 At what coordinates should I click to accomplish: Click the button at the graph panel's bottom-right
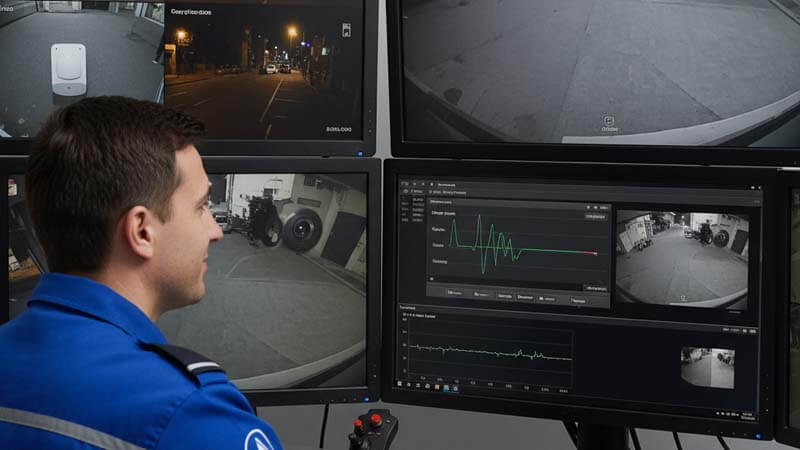pos(596,287)
